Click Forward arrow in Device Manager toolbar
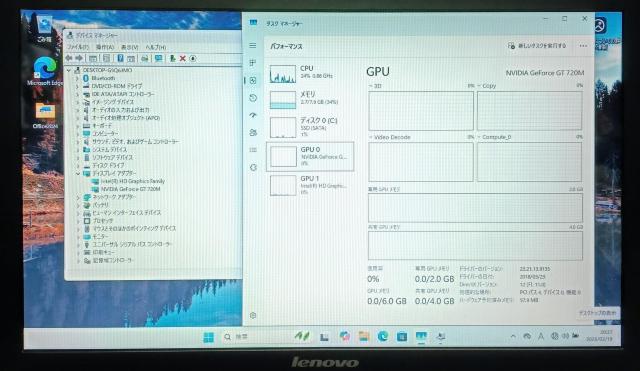Image resolution: width=640 pixels, height=371 pixels. tap(79, 58)
